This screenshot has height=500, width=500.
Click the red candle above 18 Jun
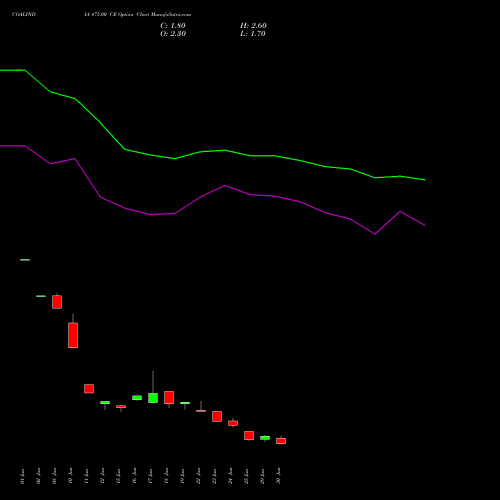(169, 398)
